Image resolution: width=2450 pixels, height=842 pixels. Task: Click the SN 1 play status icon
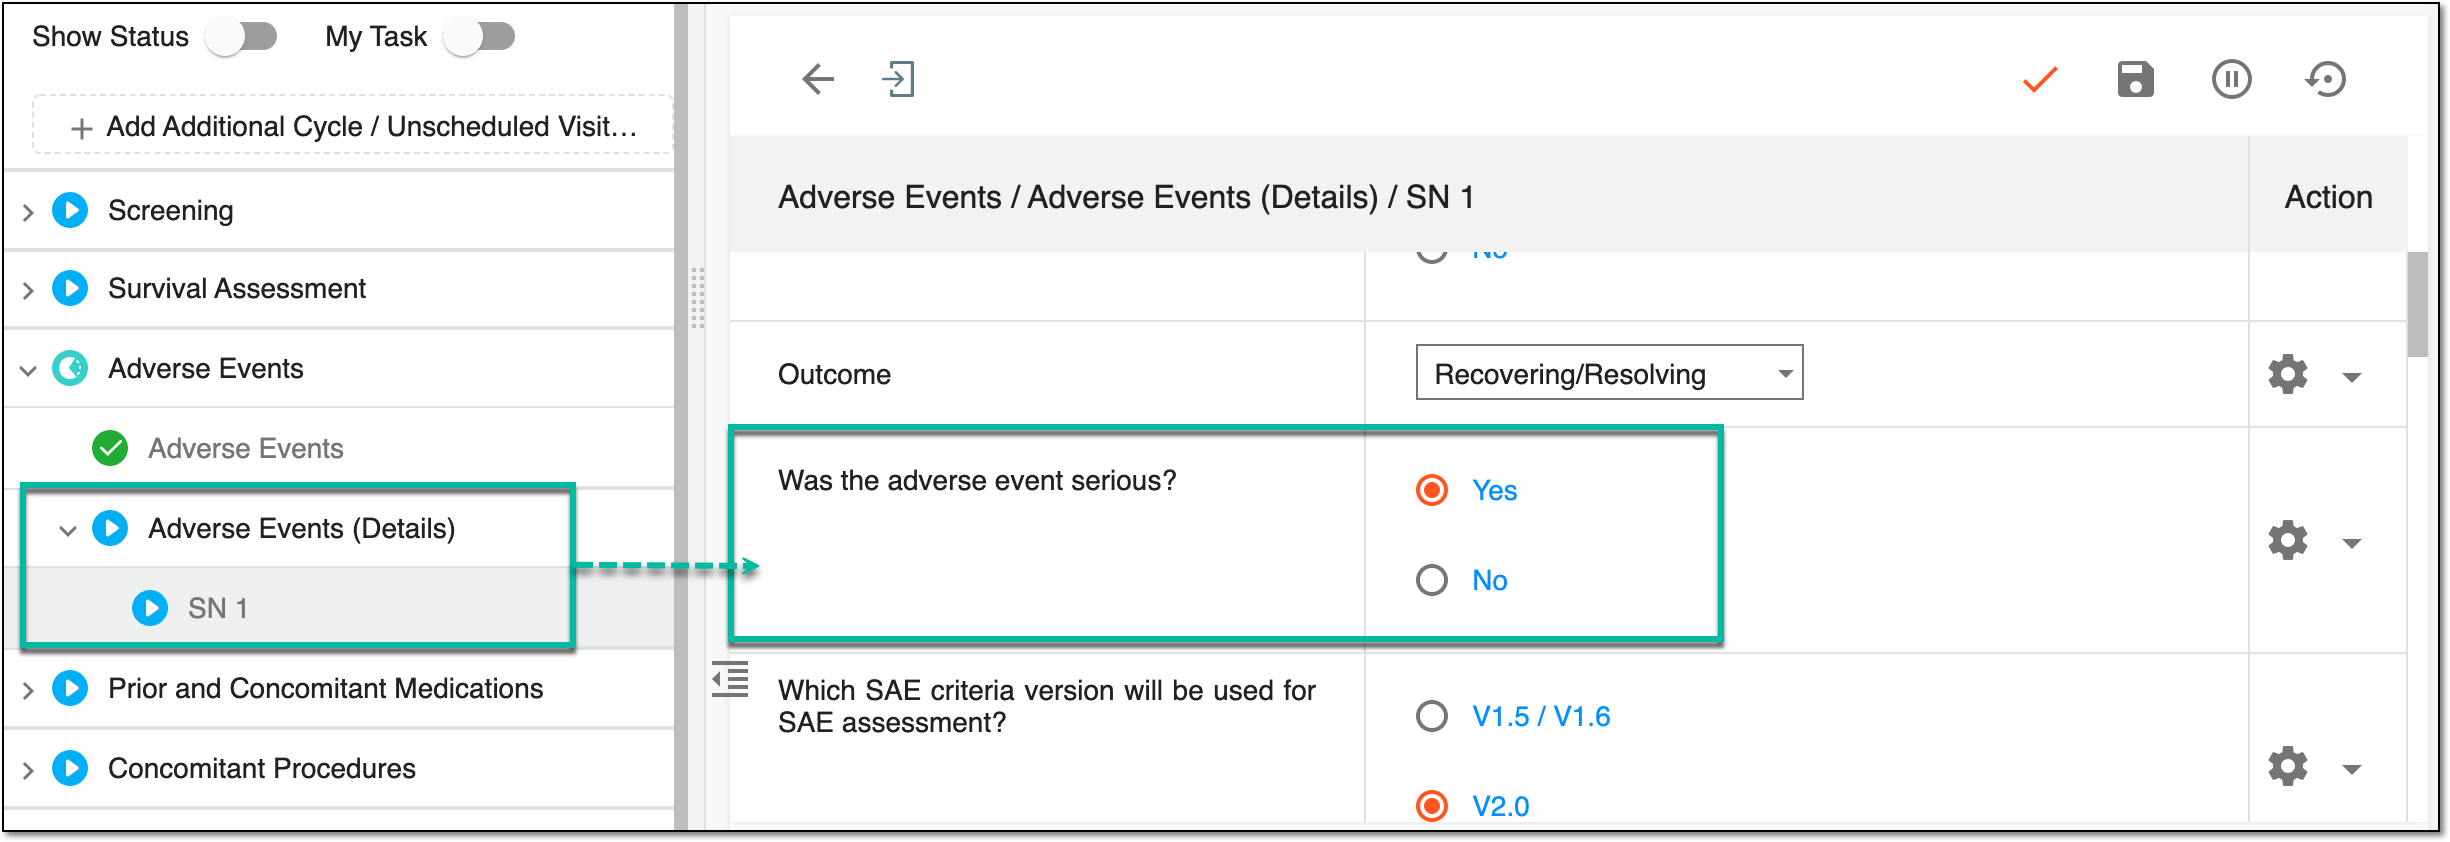150,608
